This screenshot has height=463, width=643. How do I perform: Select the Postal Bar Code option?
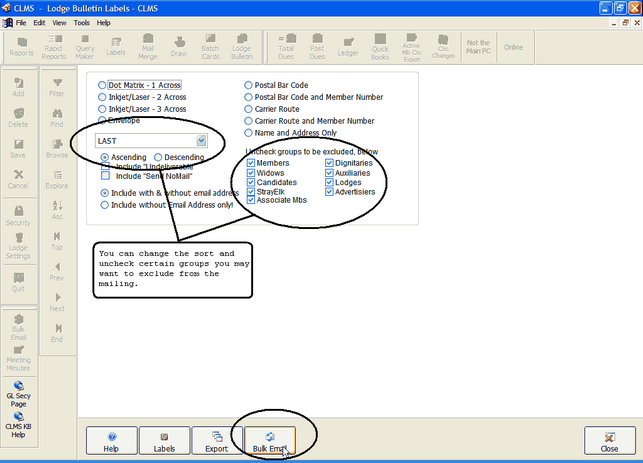point(249,86)
